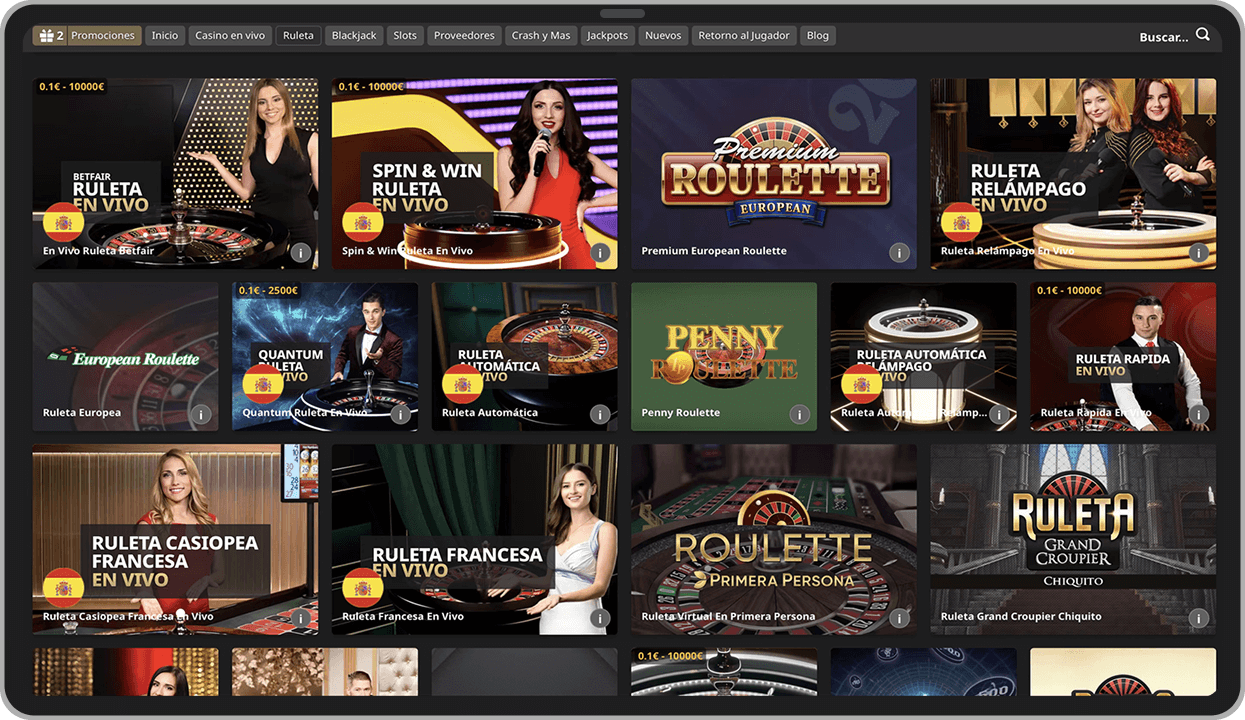Click info icon on Ruleta Francesa En Vivo
1245x720 pixels.
point(600,618)
